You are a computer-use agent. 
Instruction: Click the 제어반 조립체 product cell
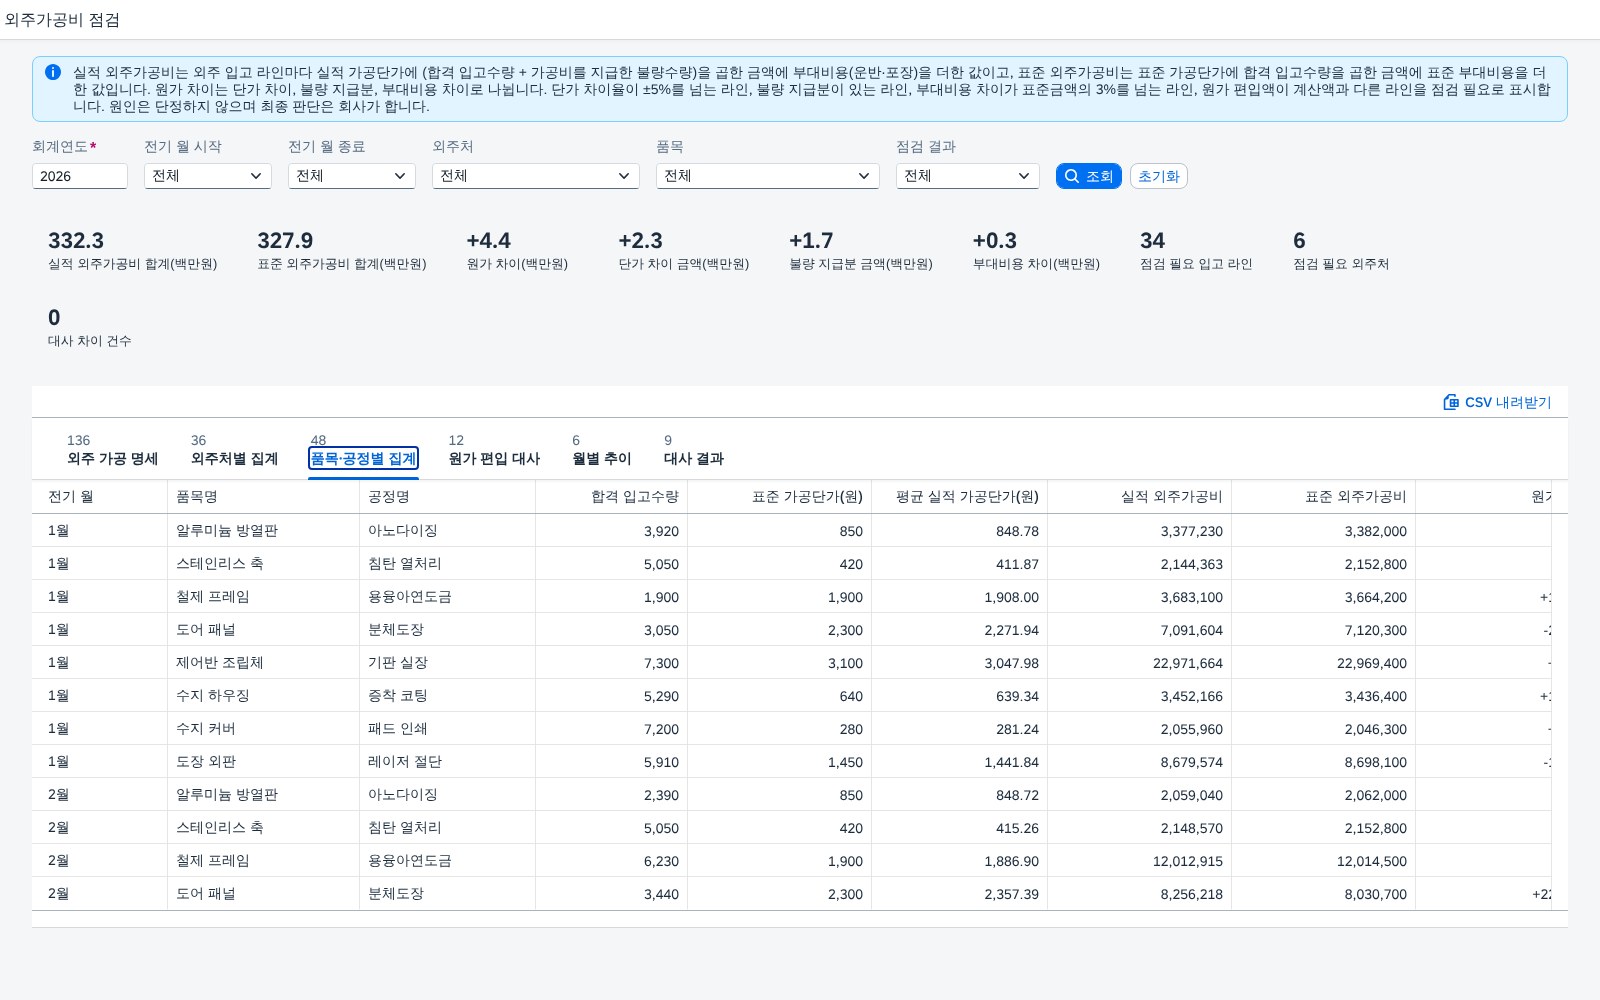click(264, 663)
